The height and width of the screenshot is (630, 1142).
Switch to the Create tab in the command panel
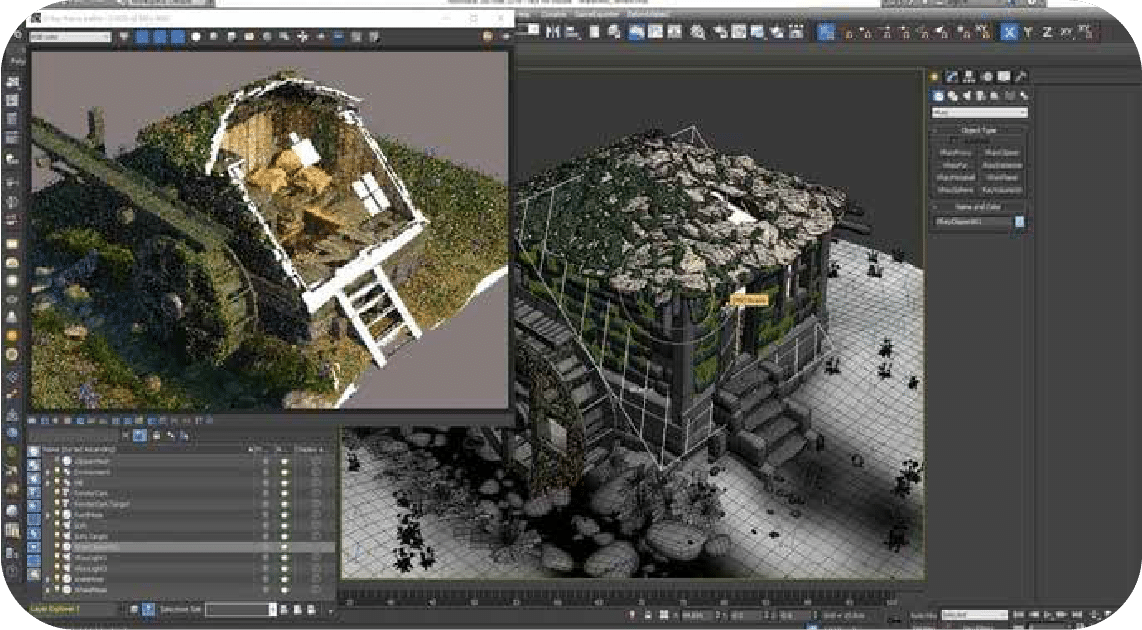[x=934, y=76]
